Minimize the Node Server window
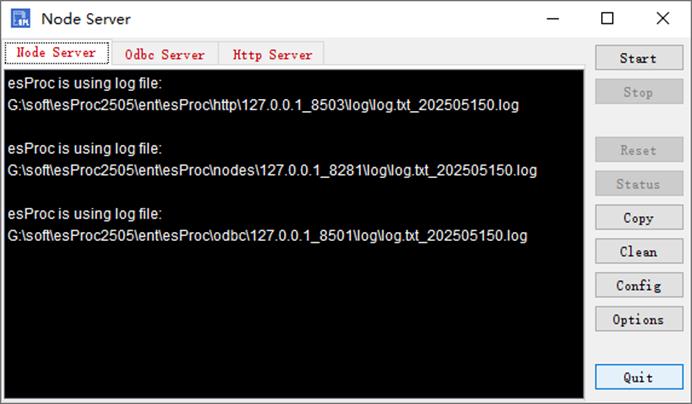Screen dimensions: 692x404 click(x=553, y=19)
